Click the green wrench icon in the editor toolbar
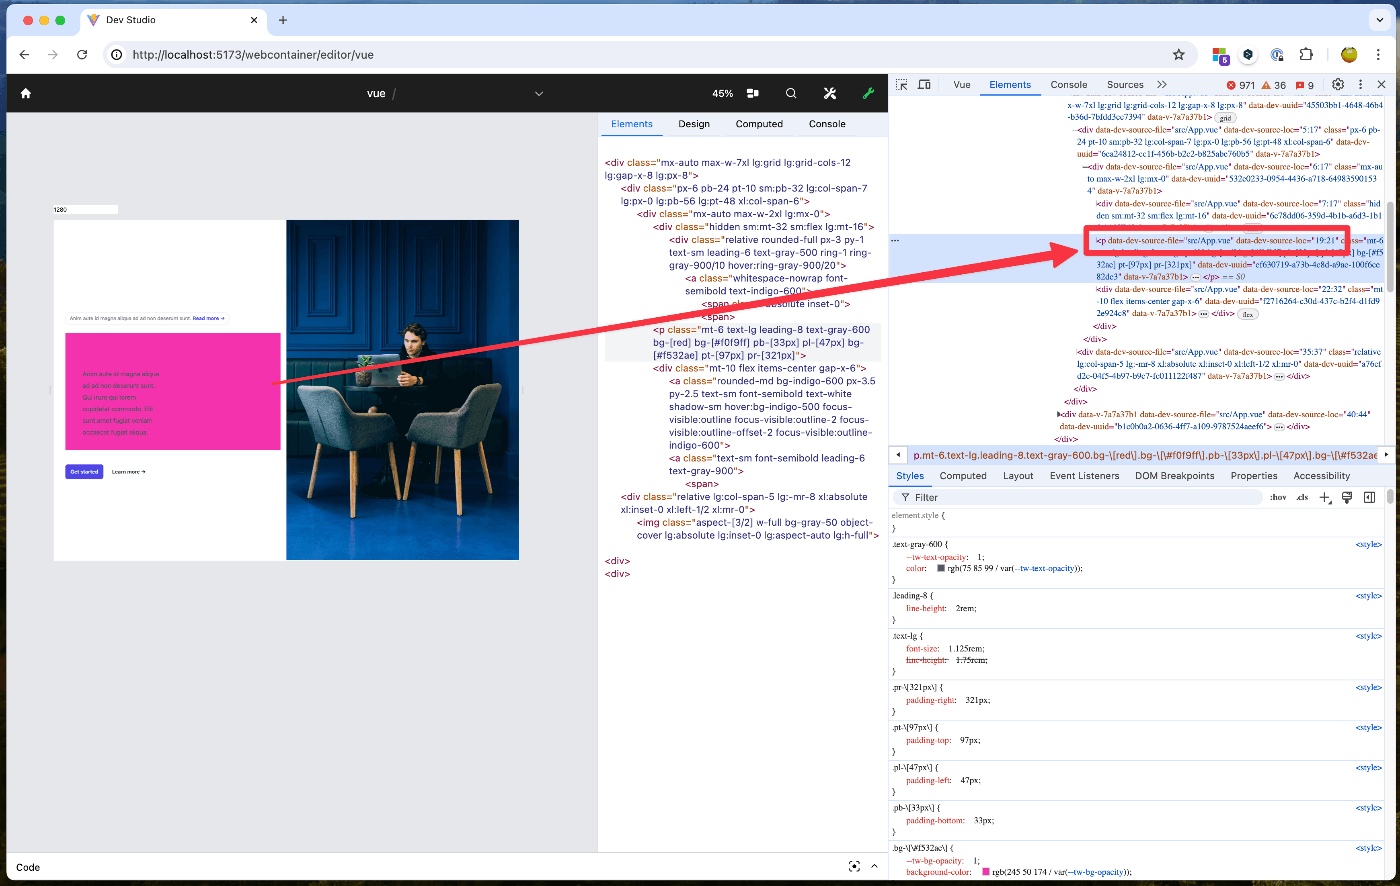This screenshot has width=1400, height=886. pos(868,93)
